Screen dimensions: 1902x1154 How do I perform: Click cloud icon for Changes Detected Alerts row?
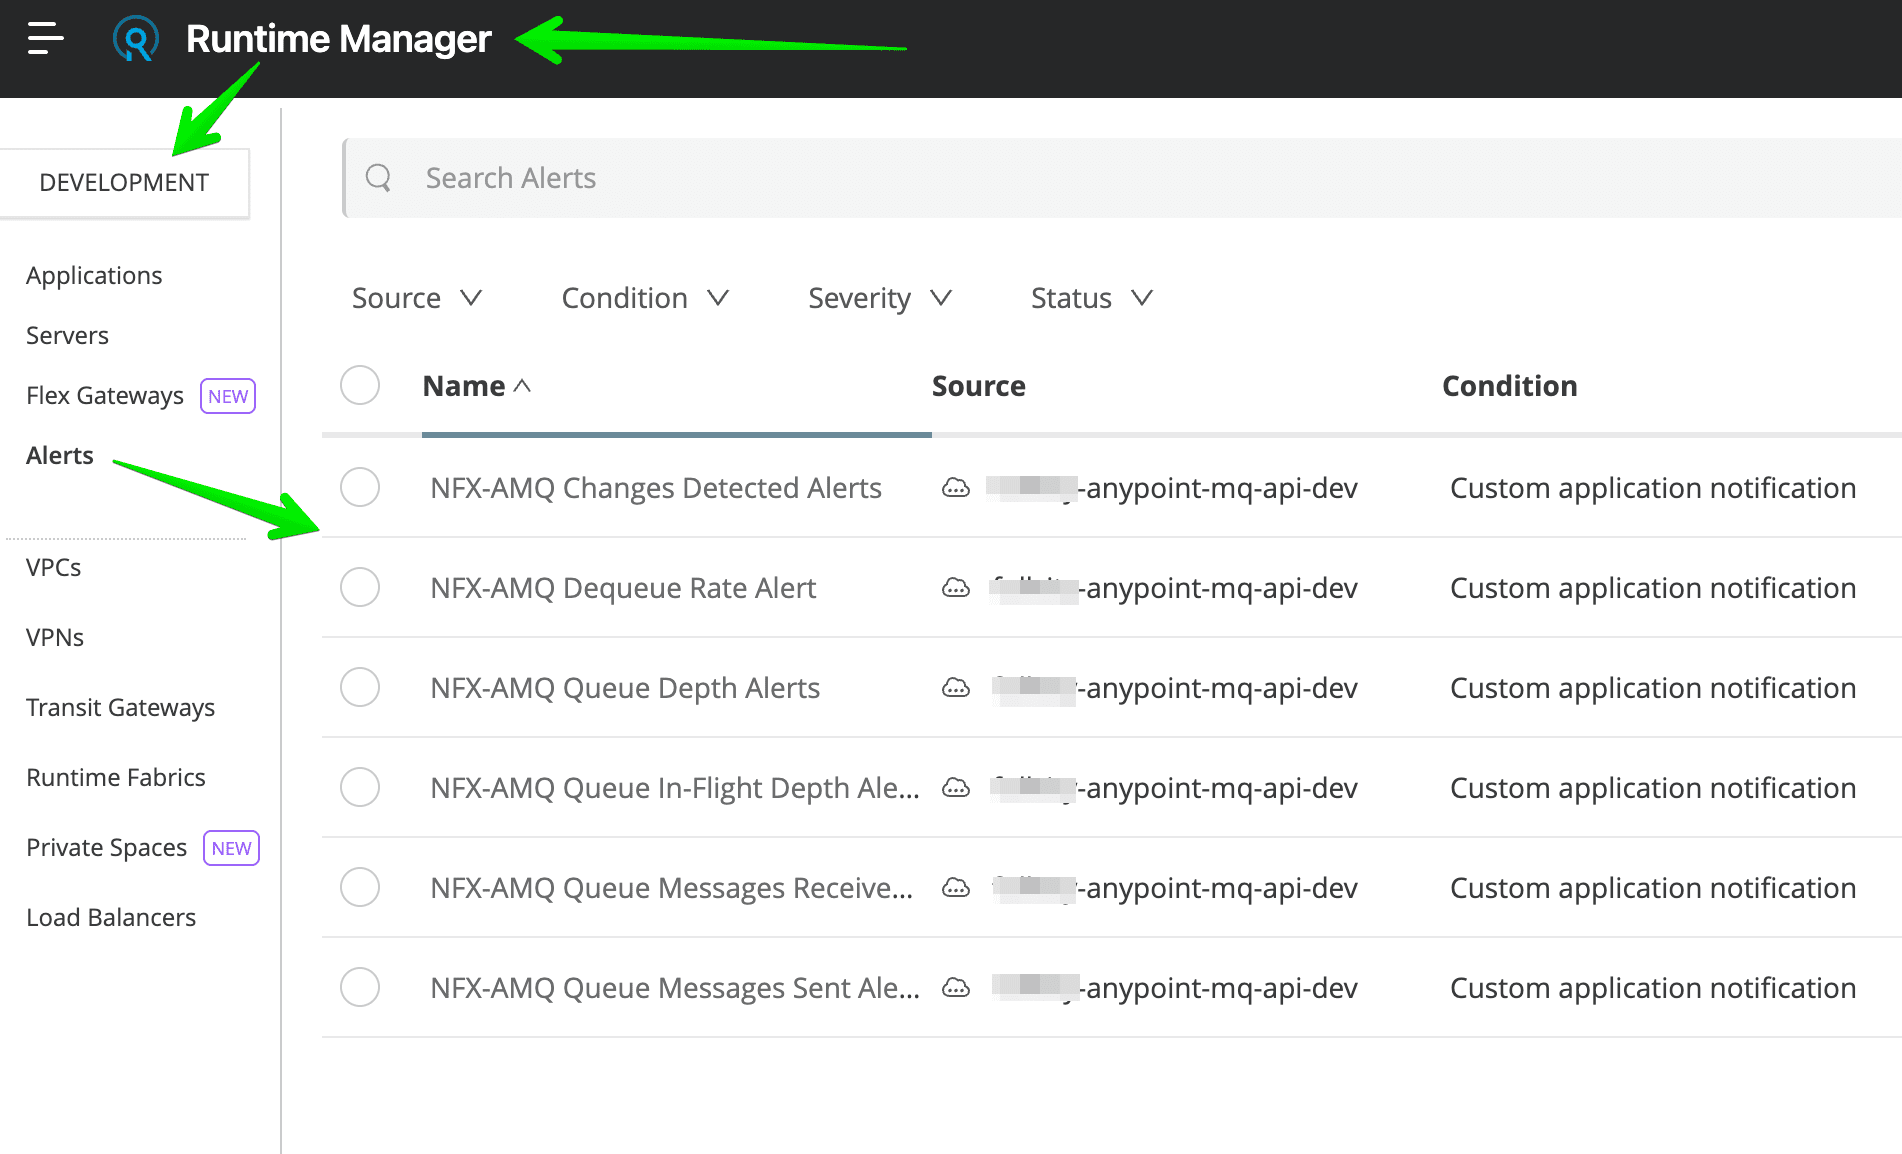956,488
